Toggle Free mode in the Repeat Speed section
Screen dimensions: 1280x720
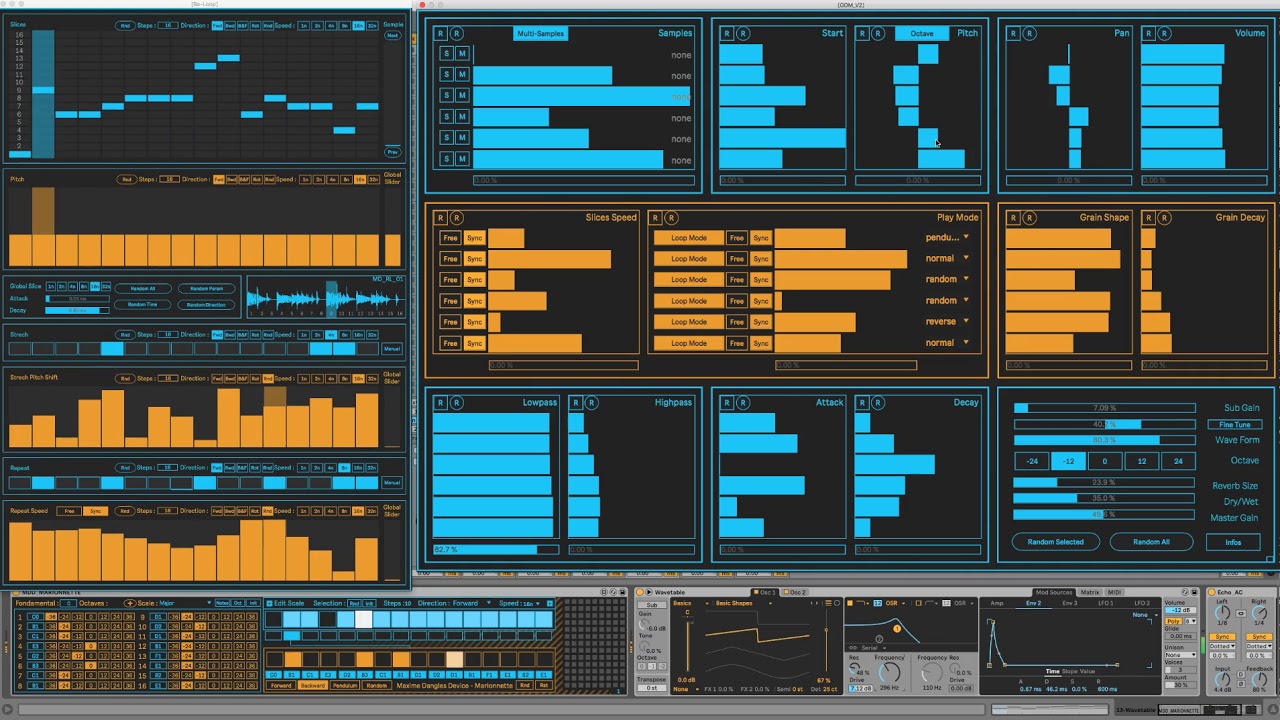69,511
